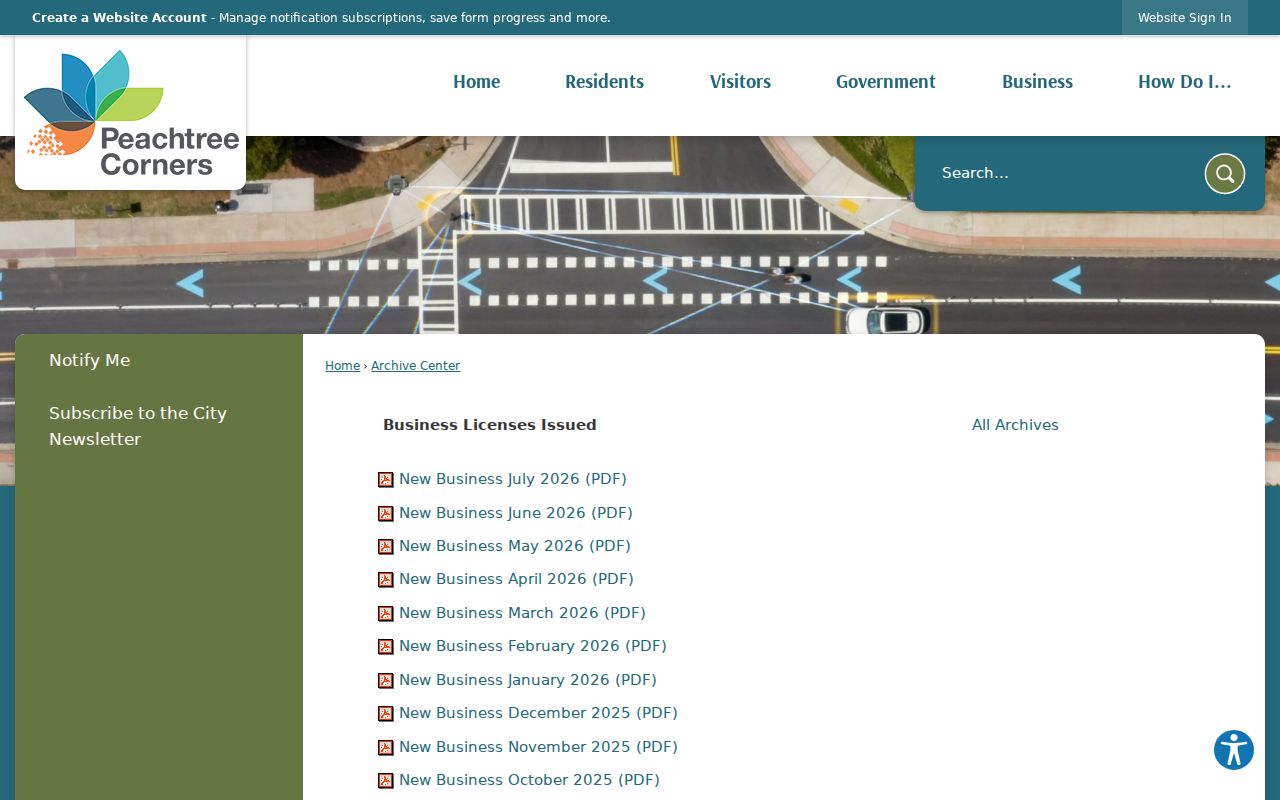Screen dimensions: 1280x800
Task: Click PDF icon beside New Business November 2025
Action: pos(386,748)
